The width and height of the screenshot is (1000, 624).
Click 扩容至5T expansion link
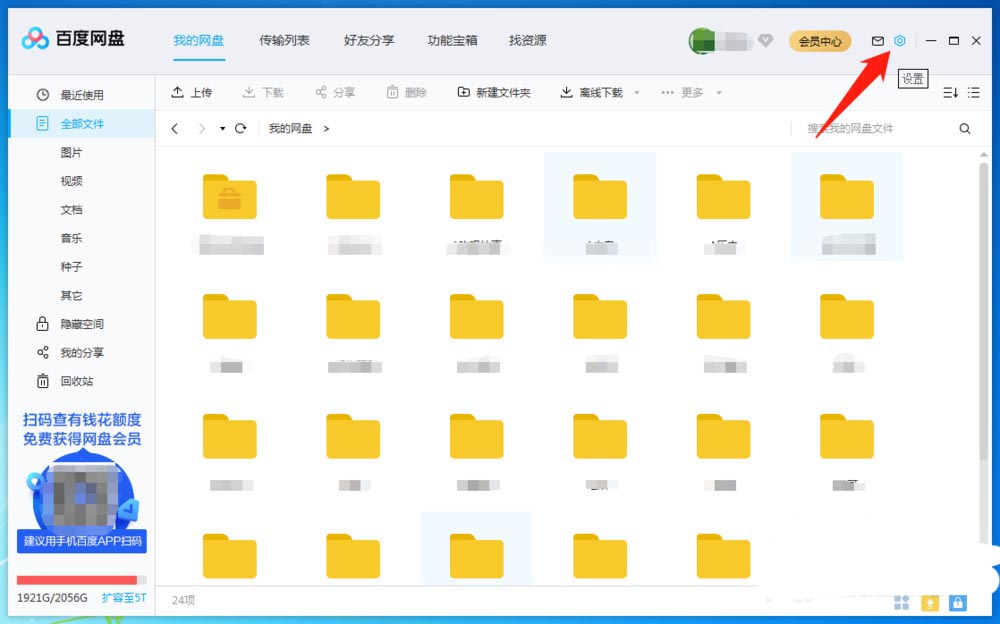[124, 598]
